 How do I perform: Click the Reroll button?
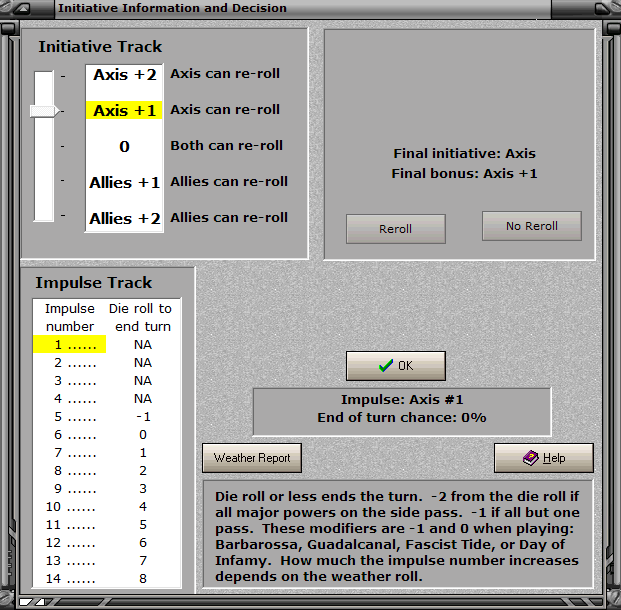[x=396, y=229]
